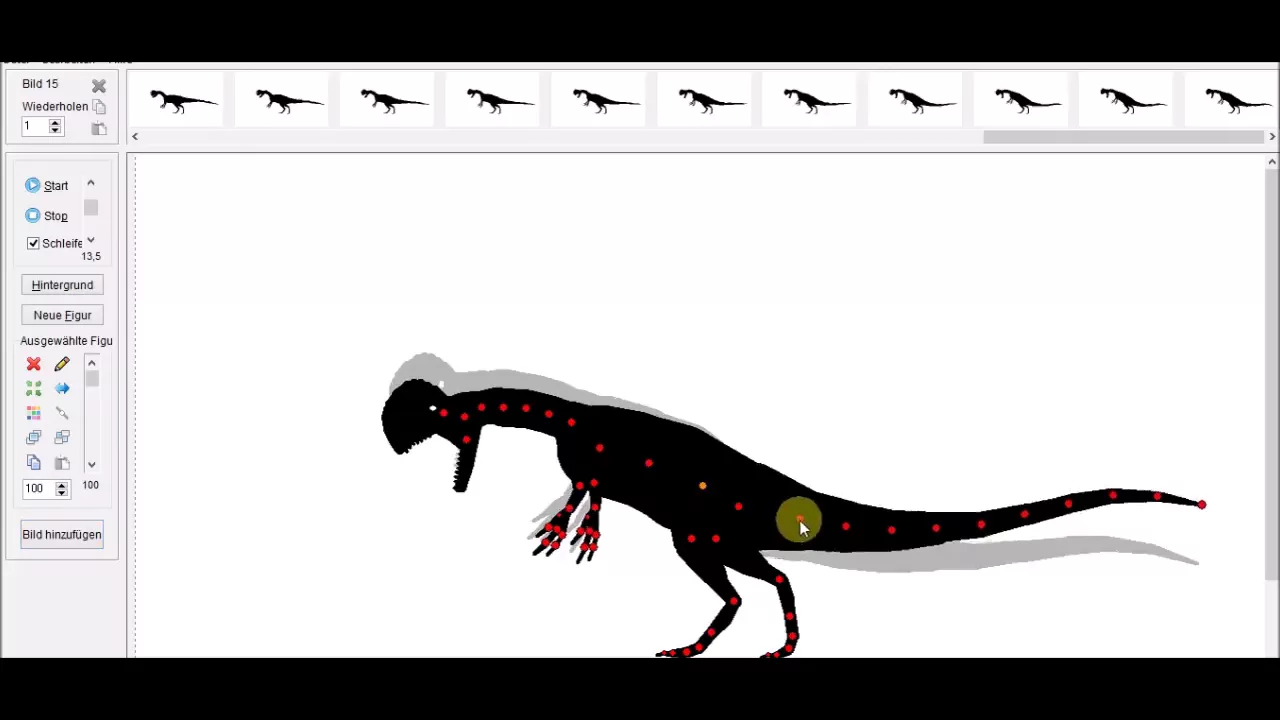This screenshot has width=1280, height=720.
Task: Add a frame with Bild hinzufügen
Action: pos(62,535)
